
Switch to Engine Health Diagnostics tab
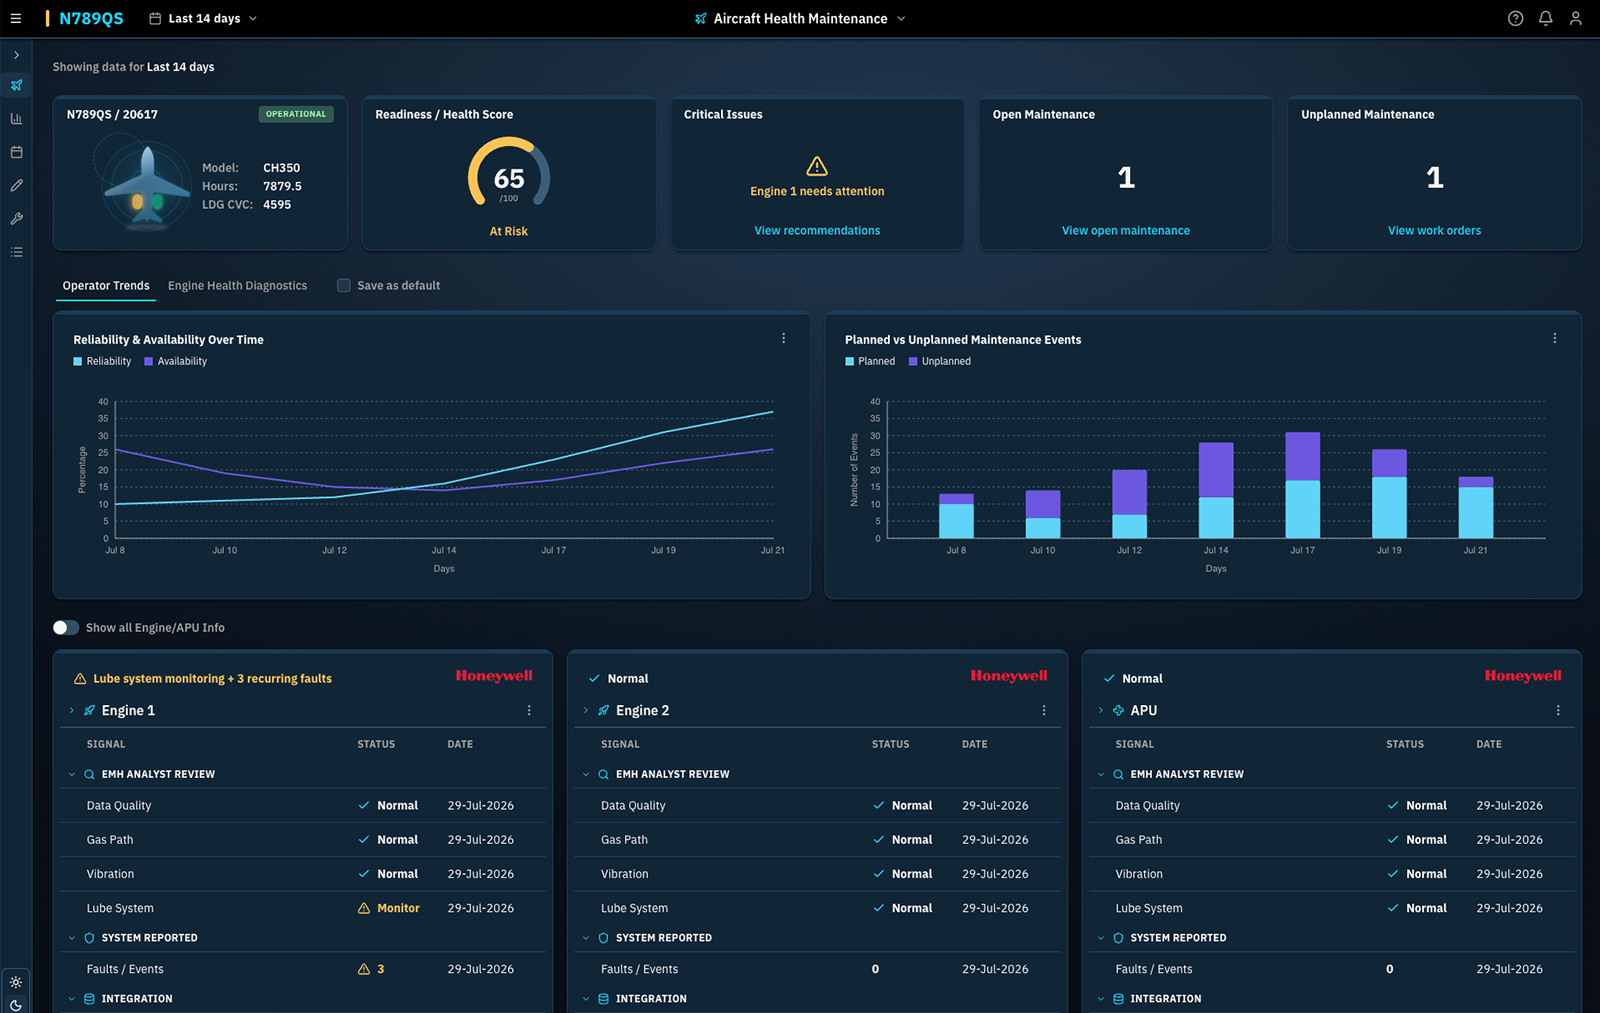pos(237,286)
